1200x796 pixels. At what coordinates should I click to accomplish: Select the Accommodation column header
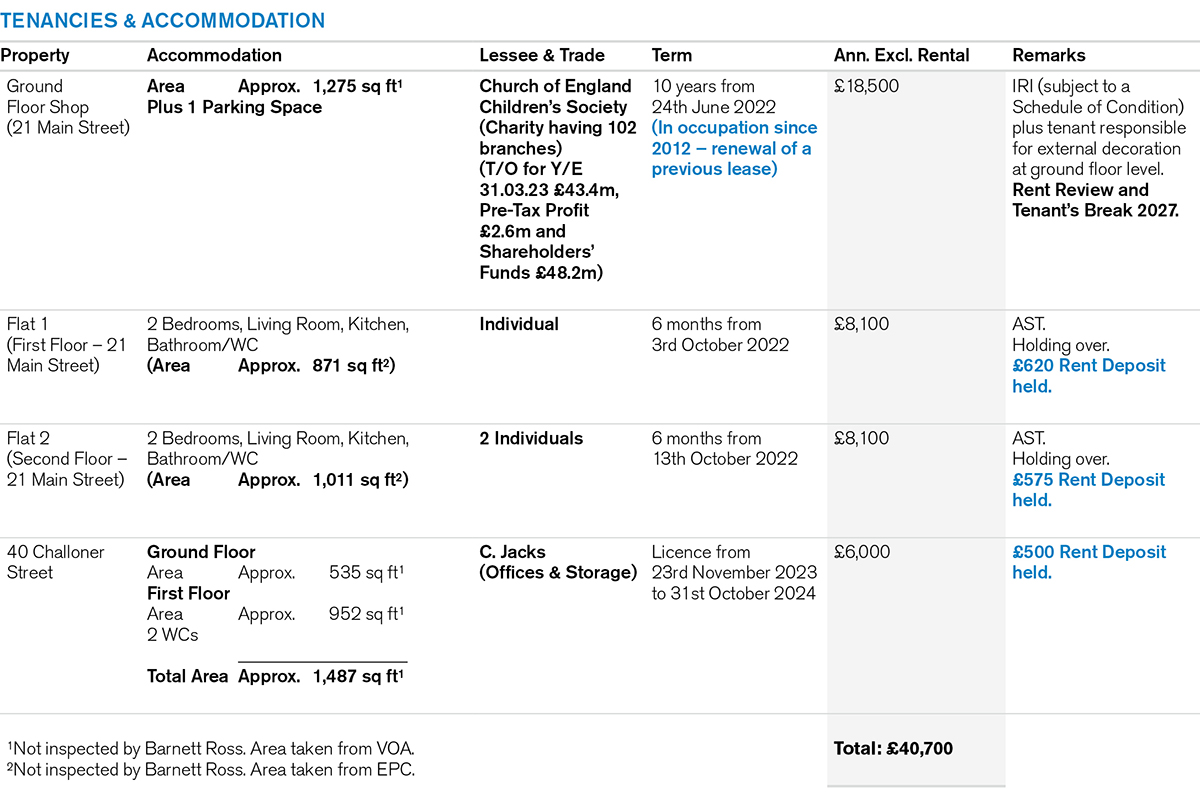(x=214, y=56)
